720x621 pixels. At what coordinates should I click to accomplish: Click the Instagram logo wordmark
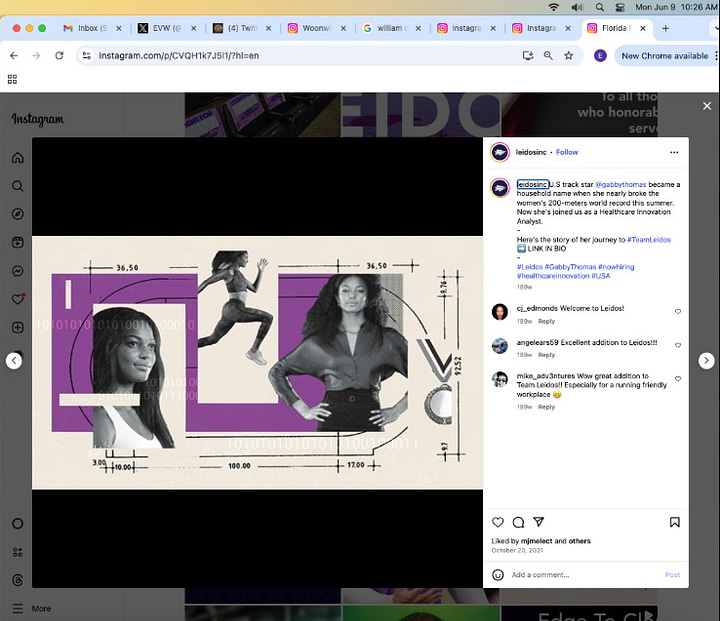click(x=38, y=119)
